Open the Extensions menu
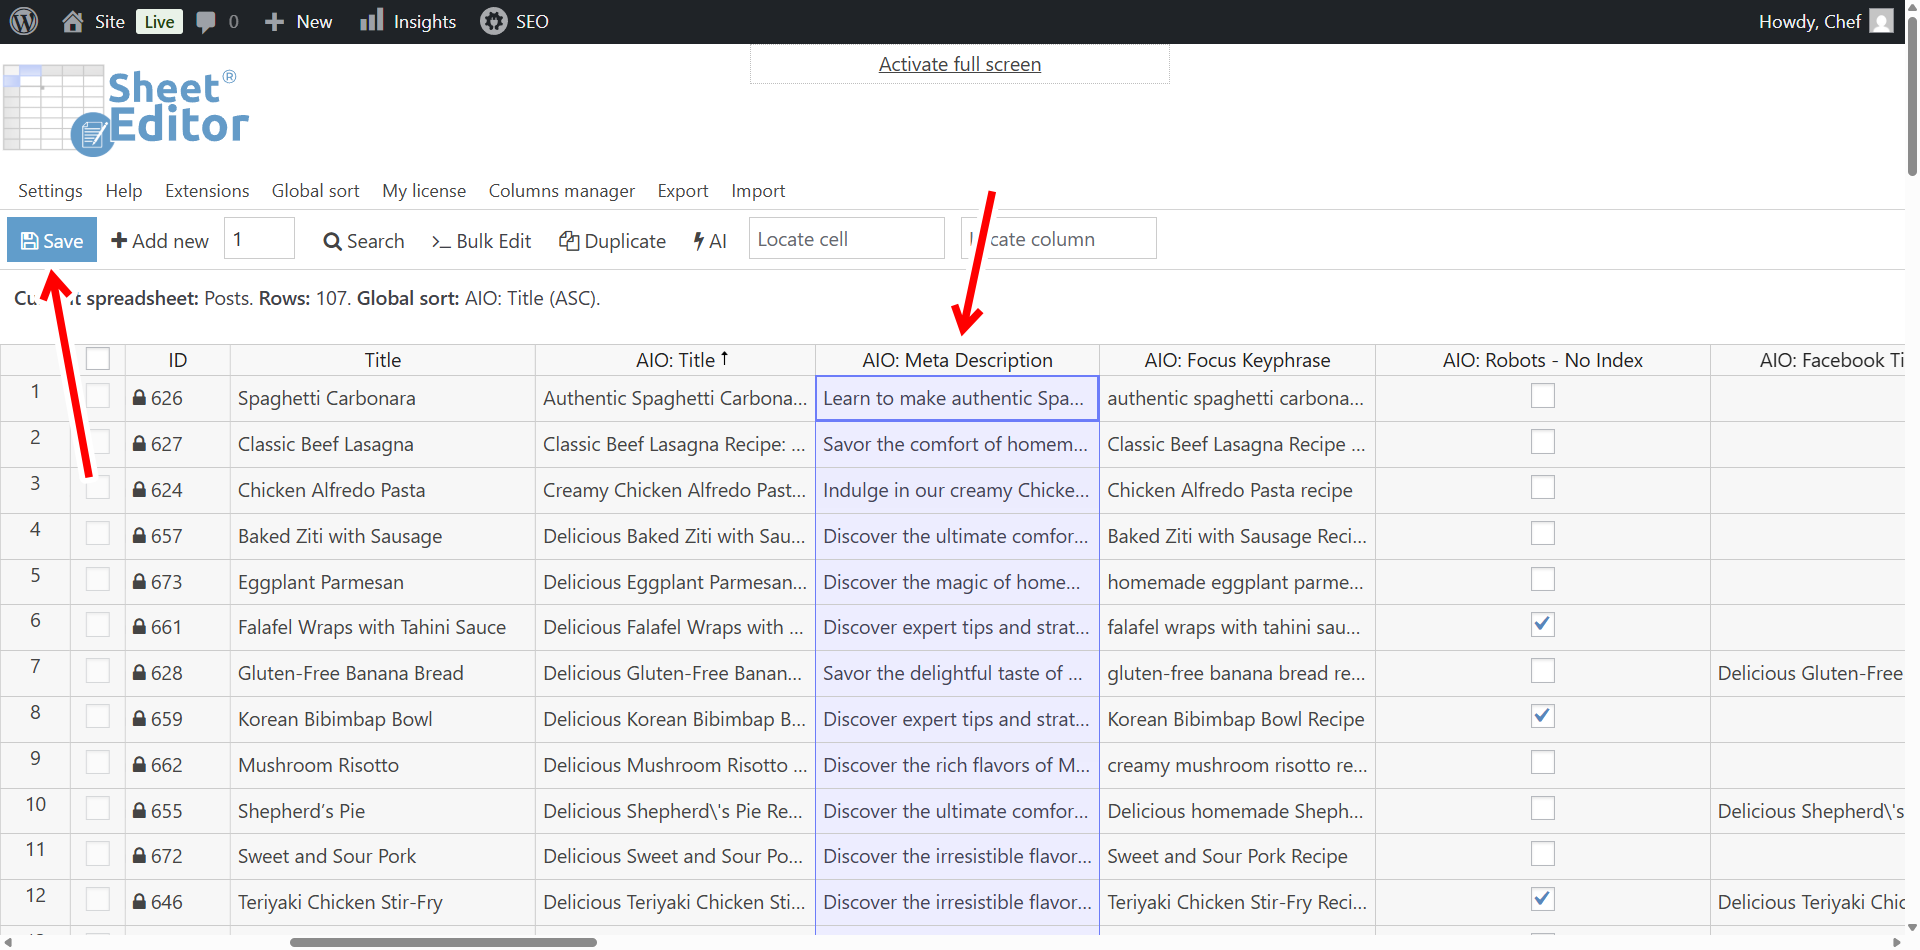 207,191
